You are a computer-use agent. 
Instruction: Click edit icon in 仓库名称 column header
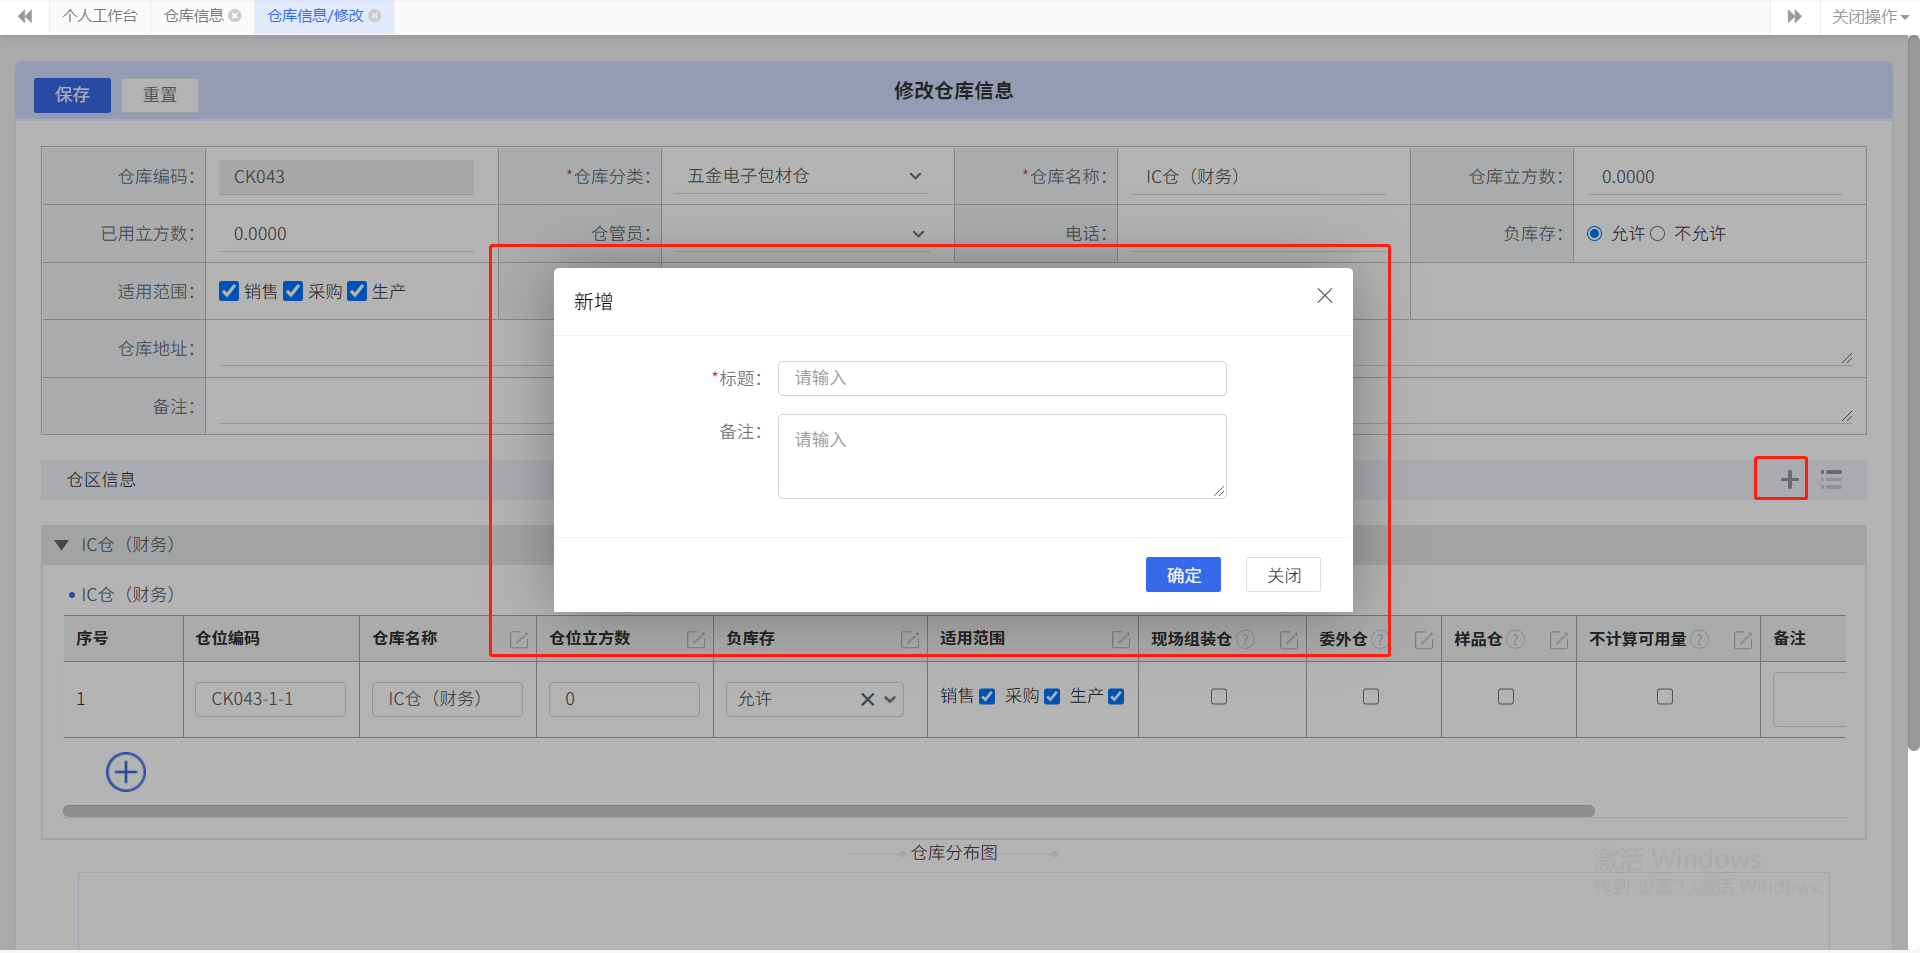[519, 640]
